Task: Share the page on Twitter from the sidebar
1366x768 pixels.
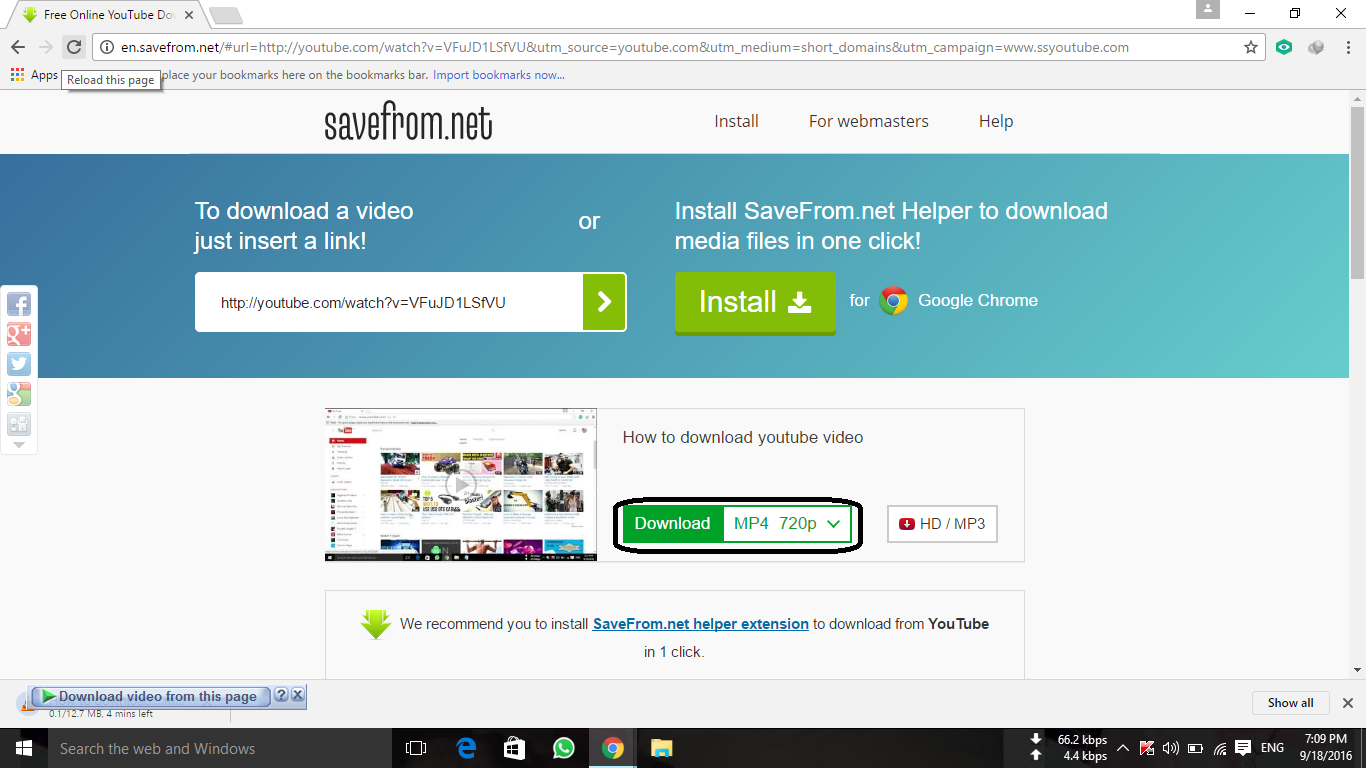Action: [x=19, y=364]
